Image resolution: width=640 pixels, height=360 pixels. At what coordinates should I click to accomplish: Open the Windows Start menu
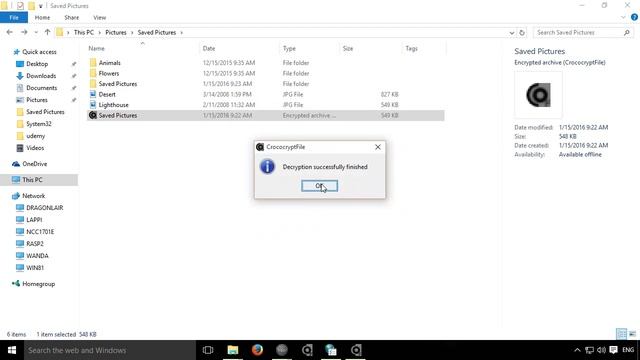(x=12, y=350)
